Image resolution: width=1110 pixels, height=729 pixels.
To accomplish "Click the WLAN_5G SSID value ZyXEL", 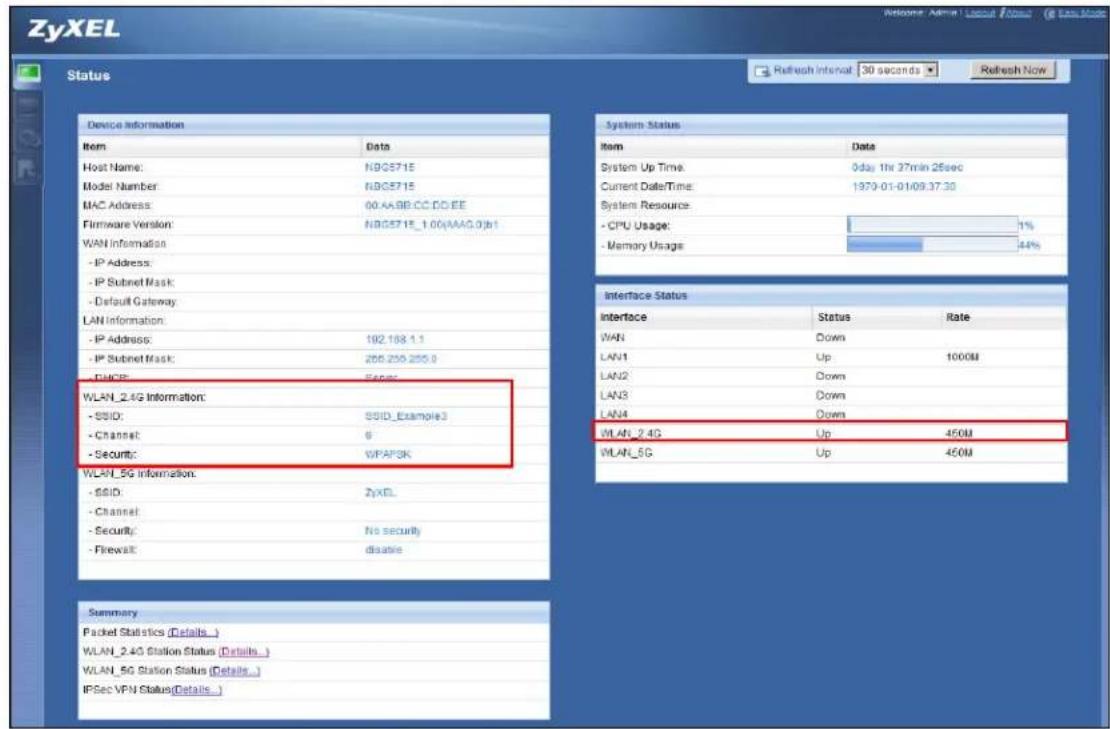I will 380,493.
